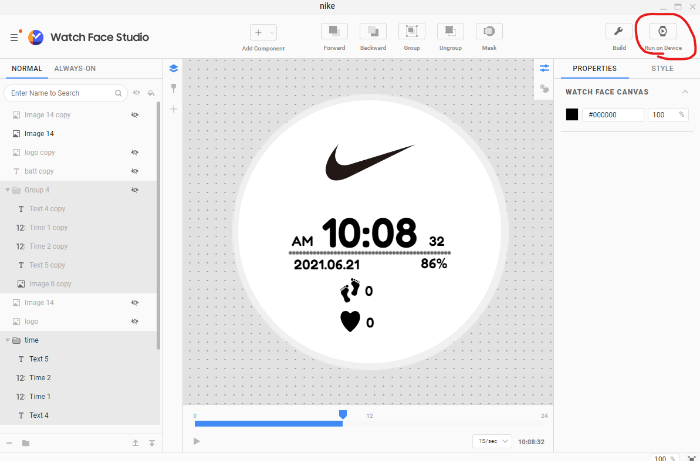Switch to the ALWAYS-ON tab
The image size is (700, 461).
point(75,68)
